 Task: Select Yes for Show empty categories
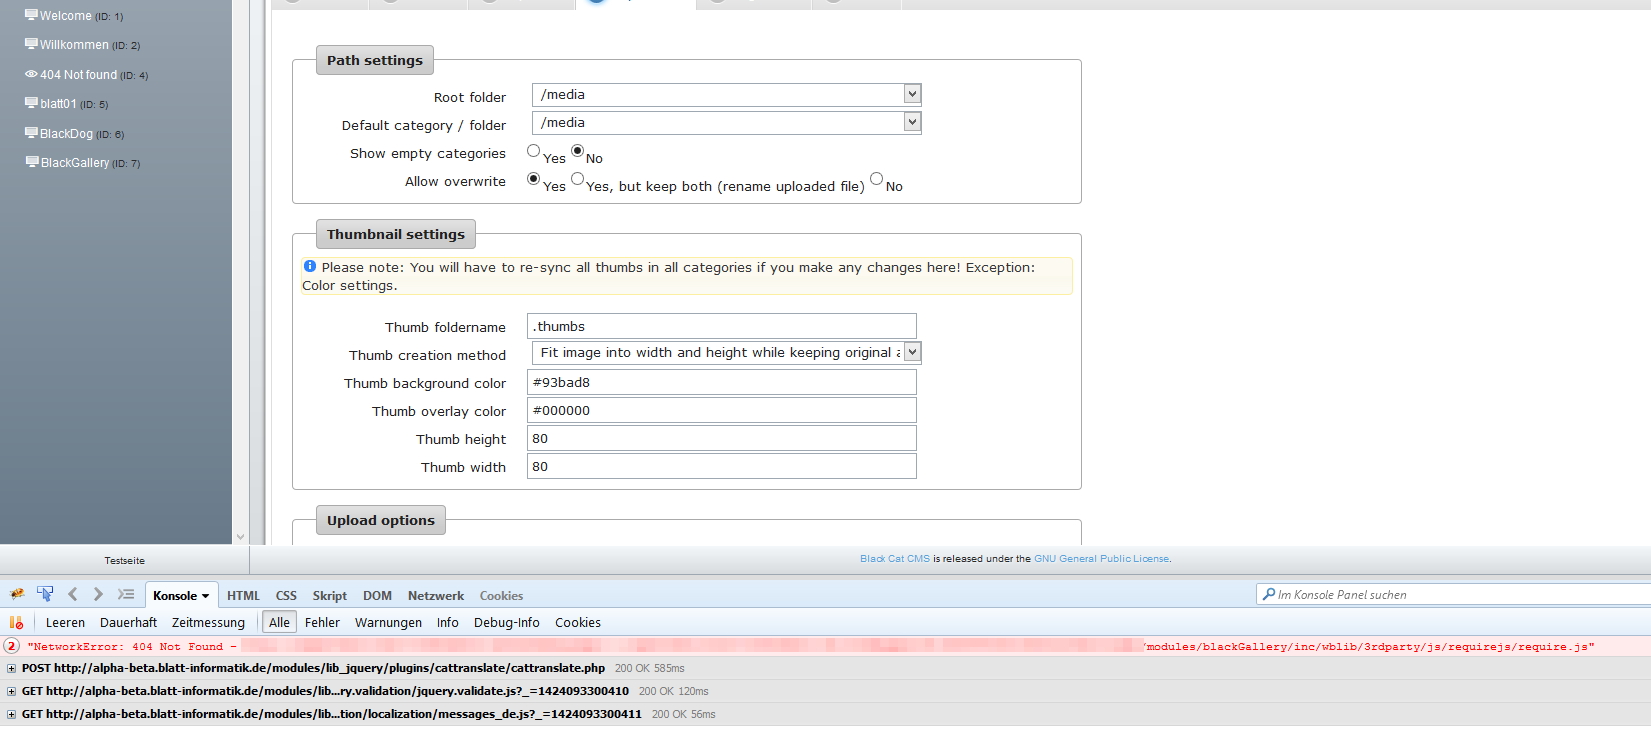coord(533,151)
